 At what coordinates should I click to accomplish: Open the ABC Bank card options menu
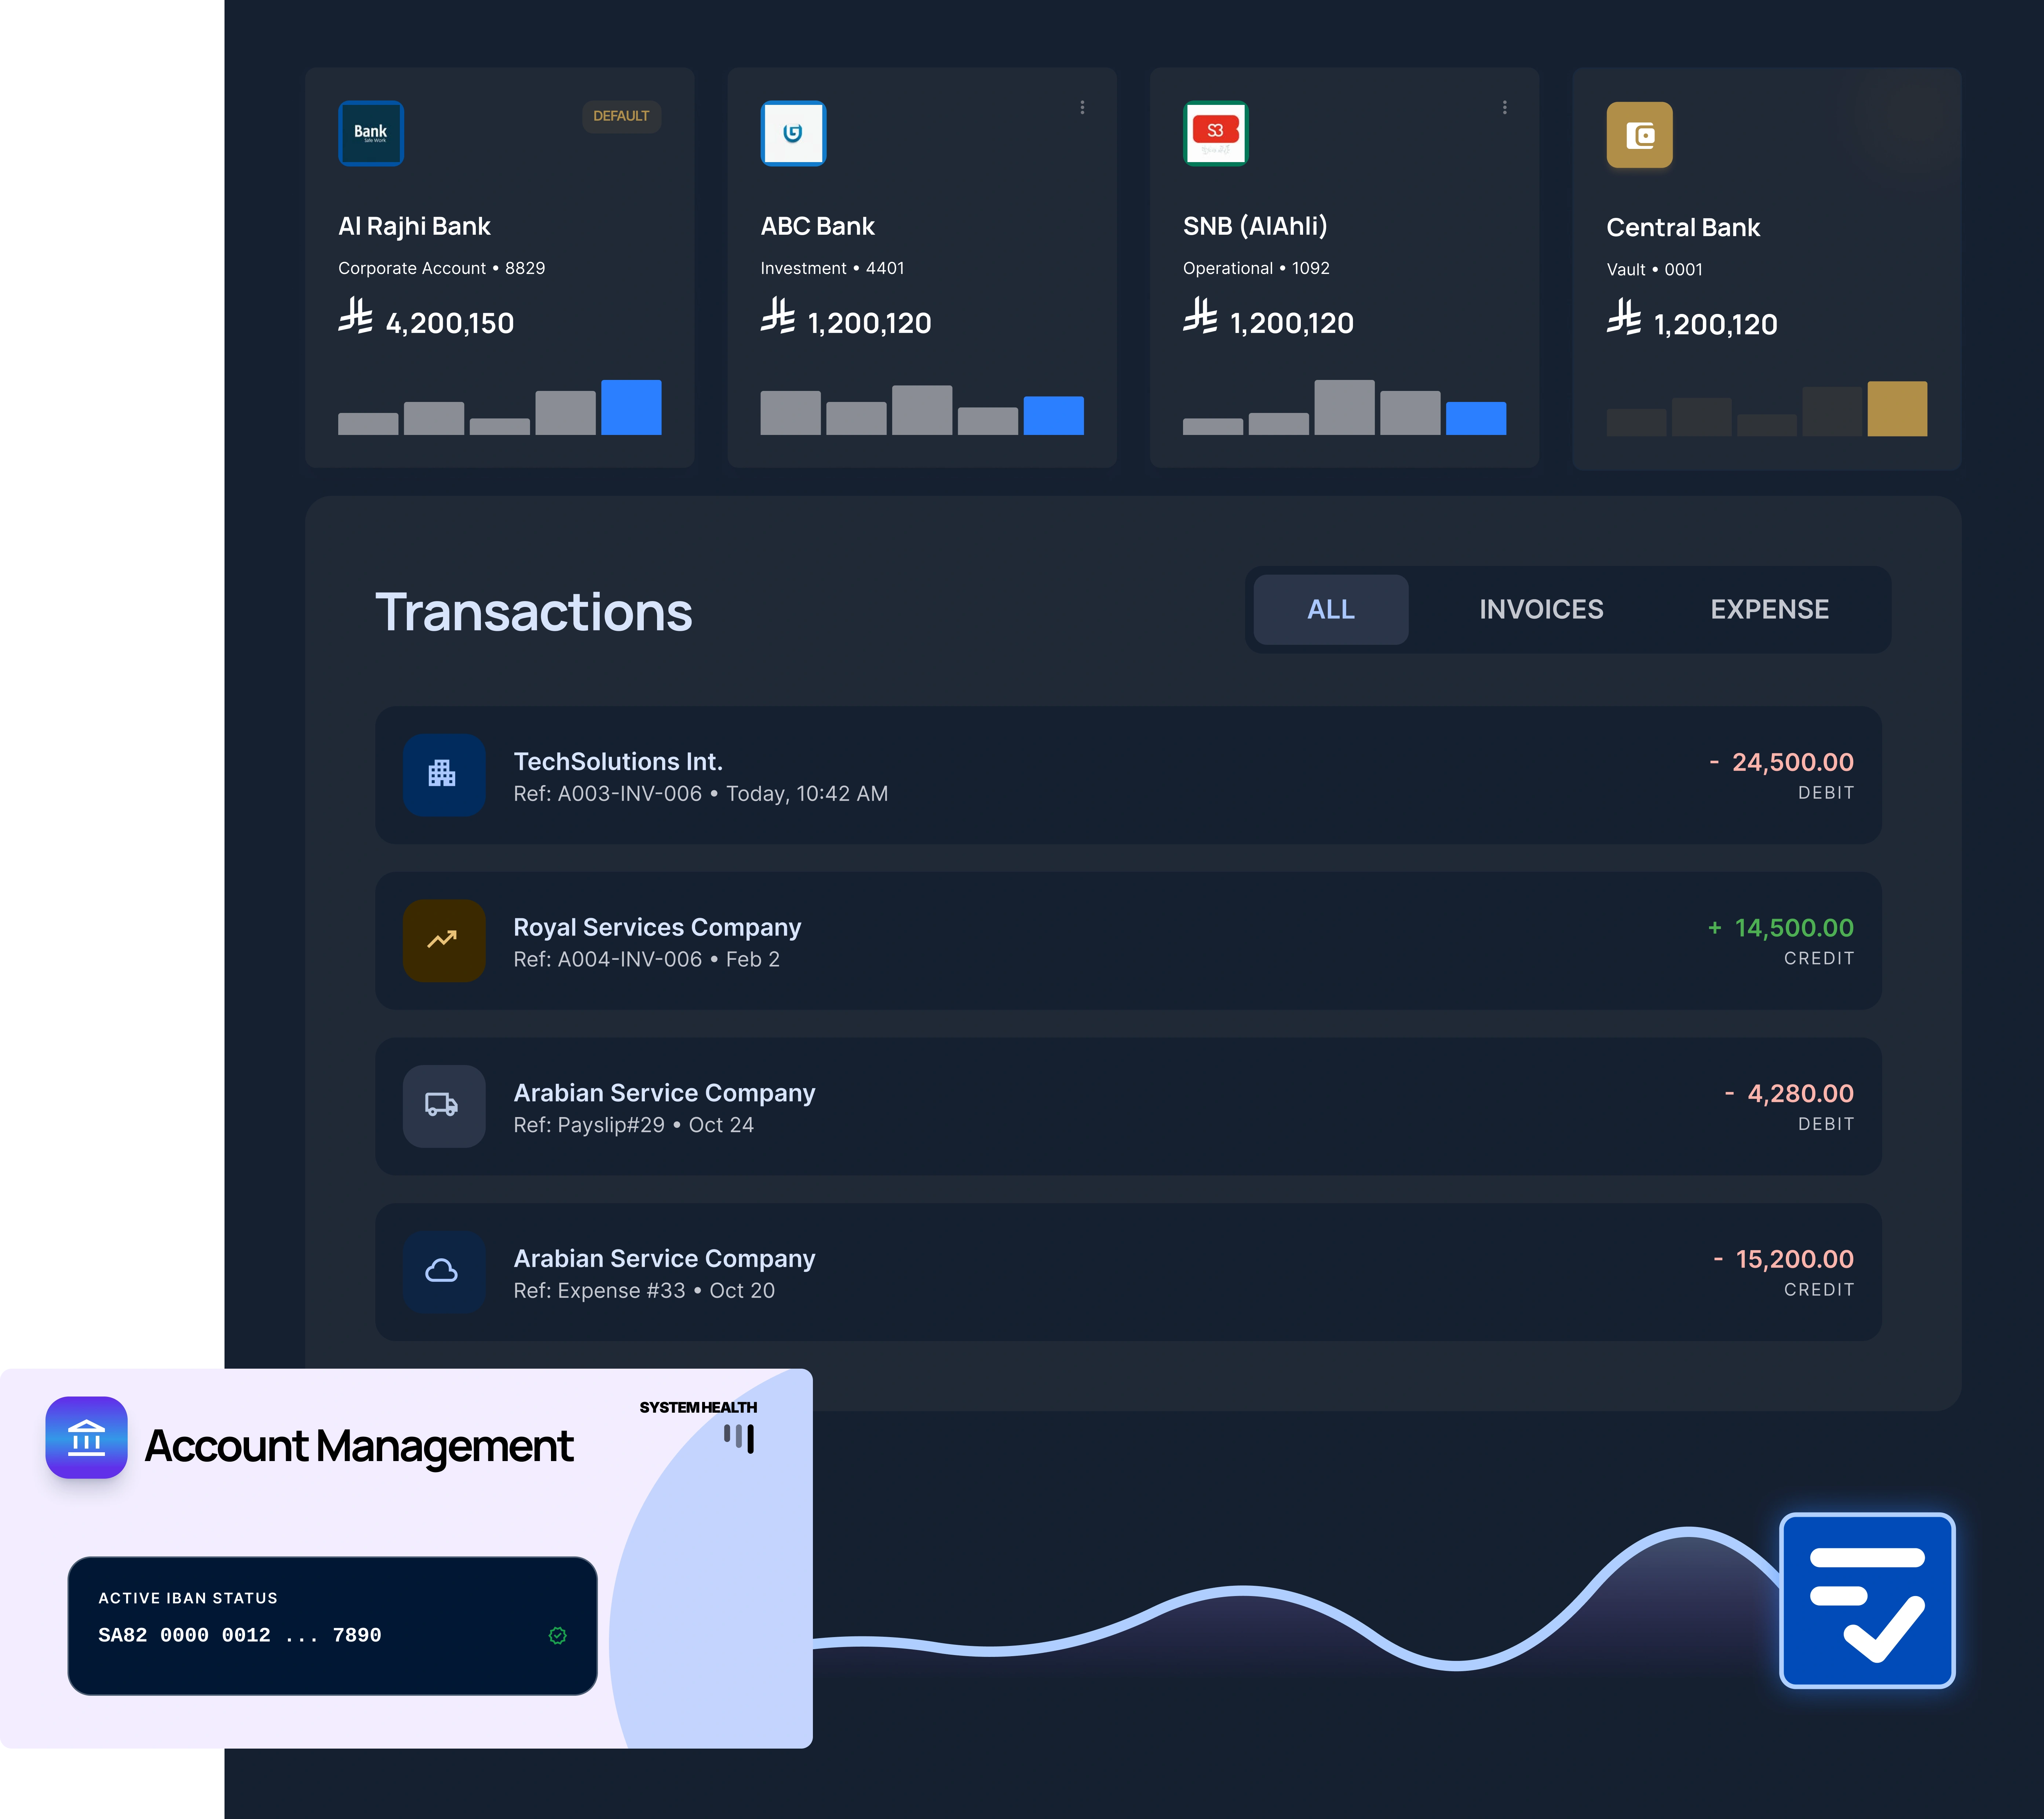pyautogui.click(x=1082, y=107)
